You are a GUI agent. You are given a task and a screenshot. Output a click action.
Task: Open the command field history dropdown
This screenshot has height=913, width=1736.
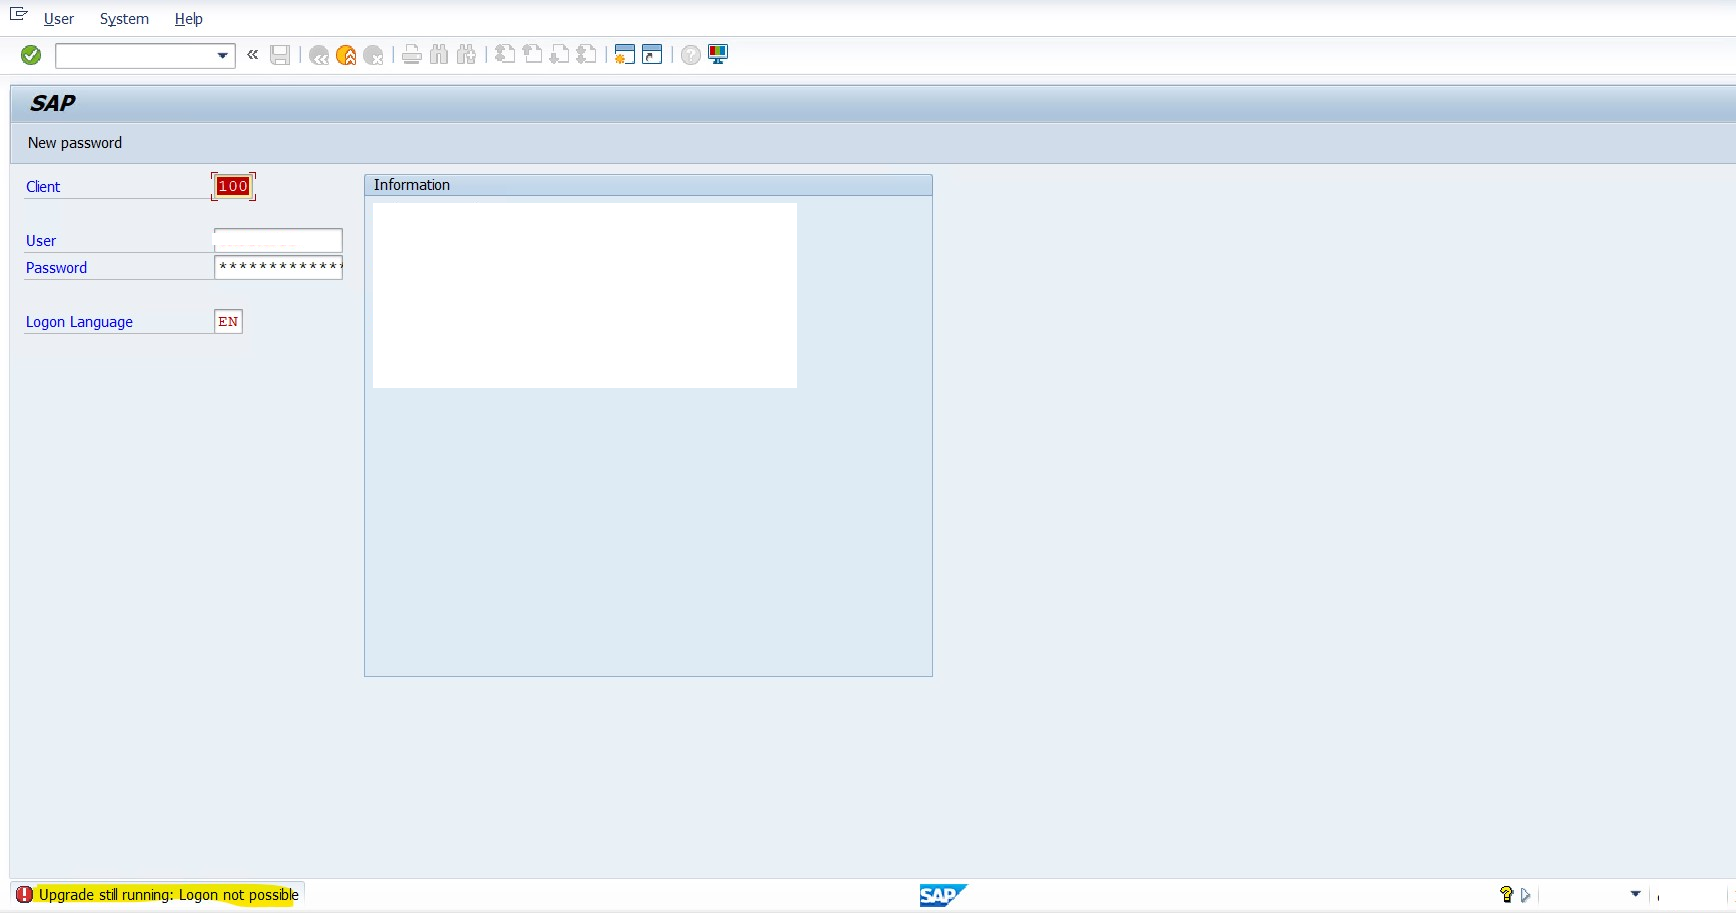[223, 56]
